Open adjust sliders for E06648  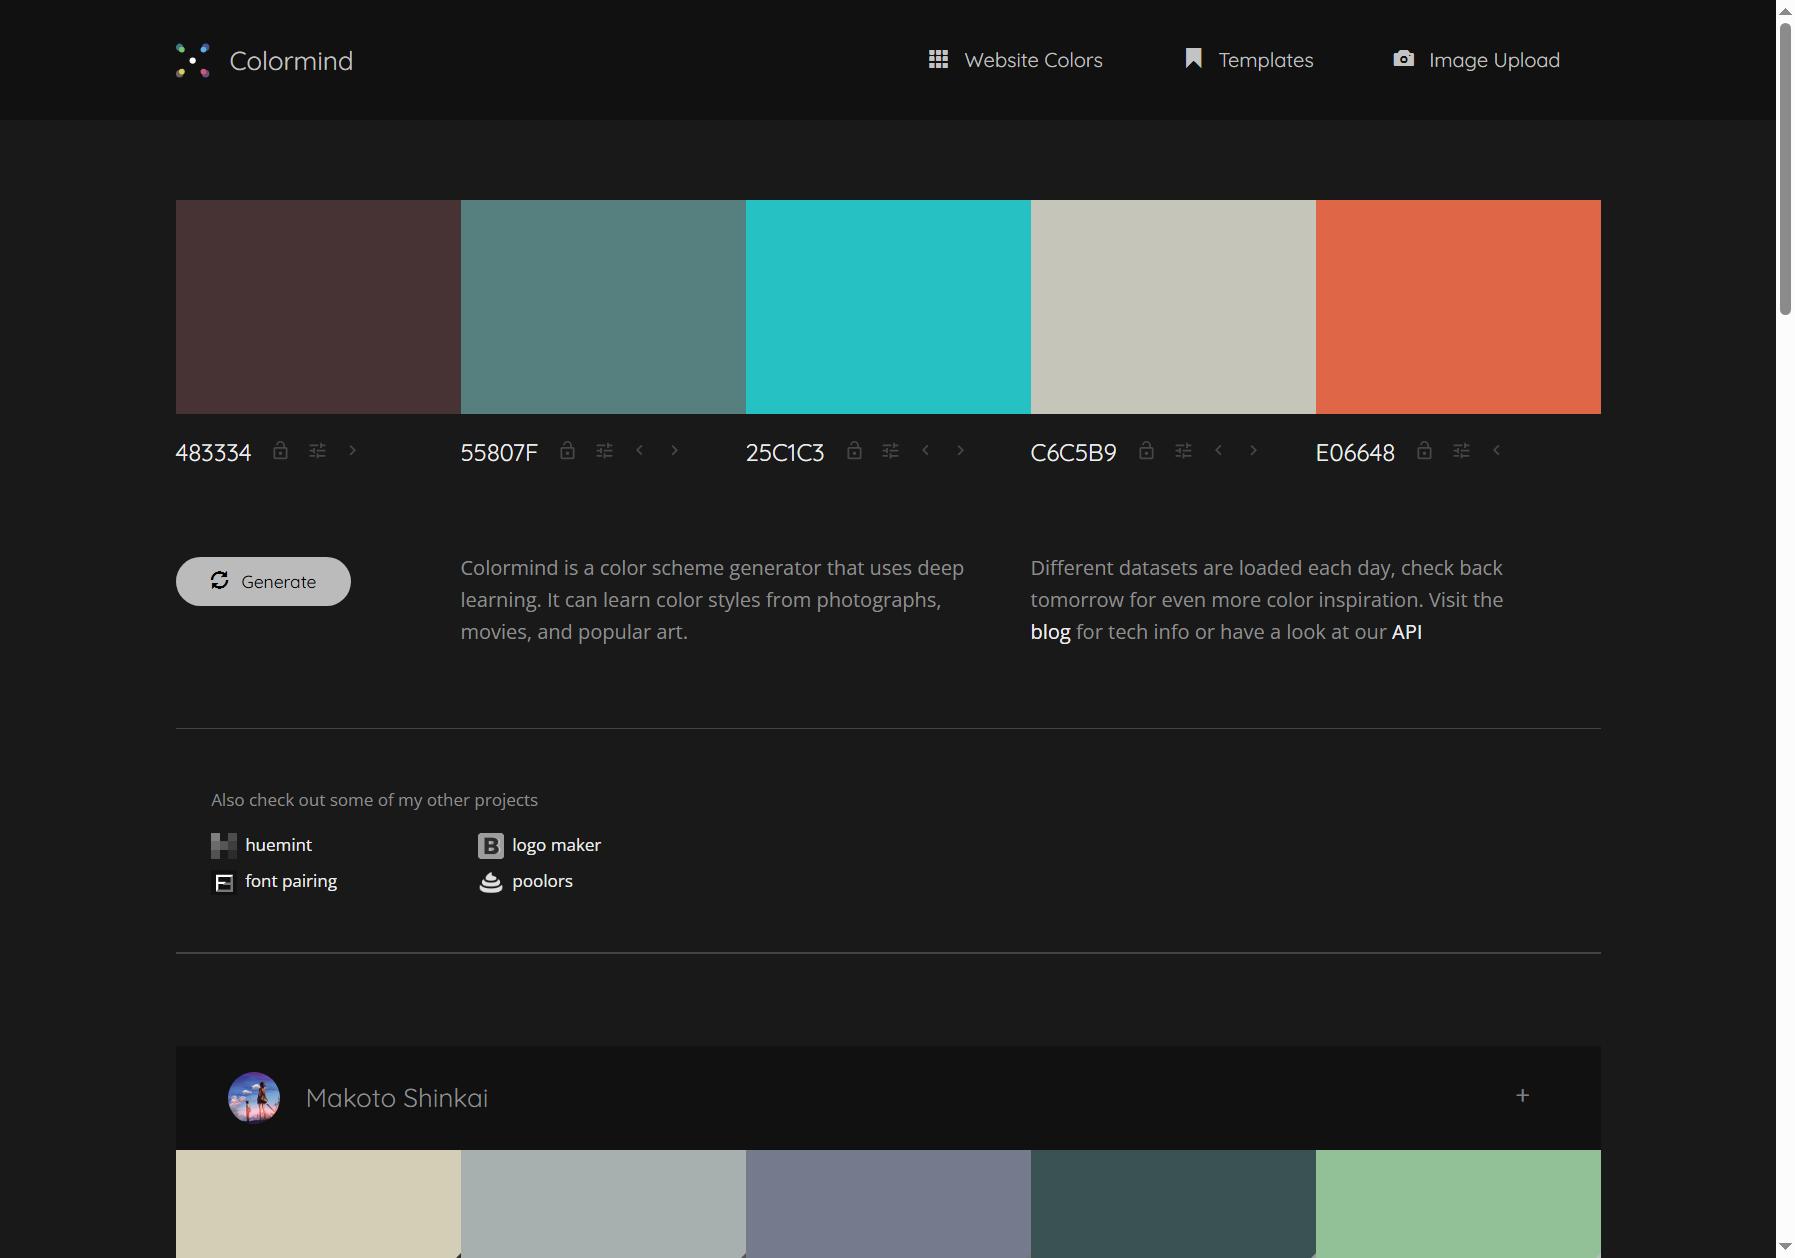[1461, 451]
